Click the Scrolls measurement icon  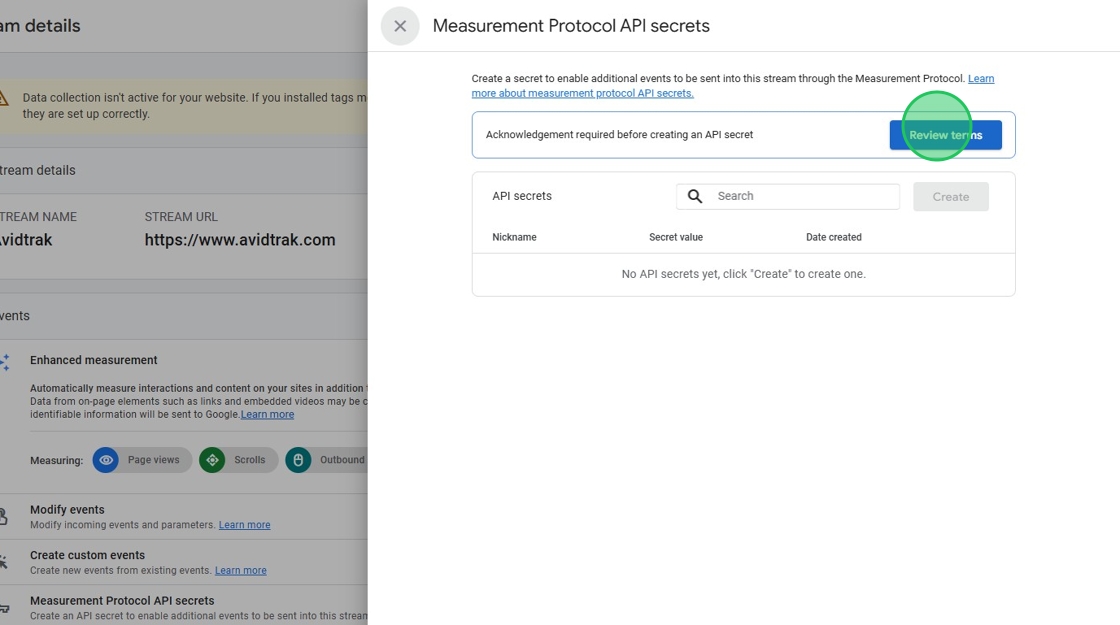pos(212,460)
